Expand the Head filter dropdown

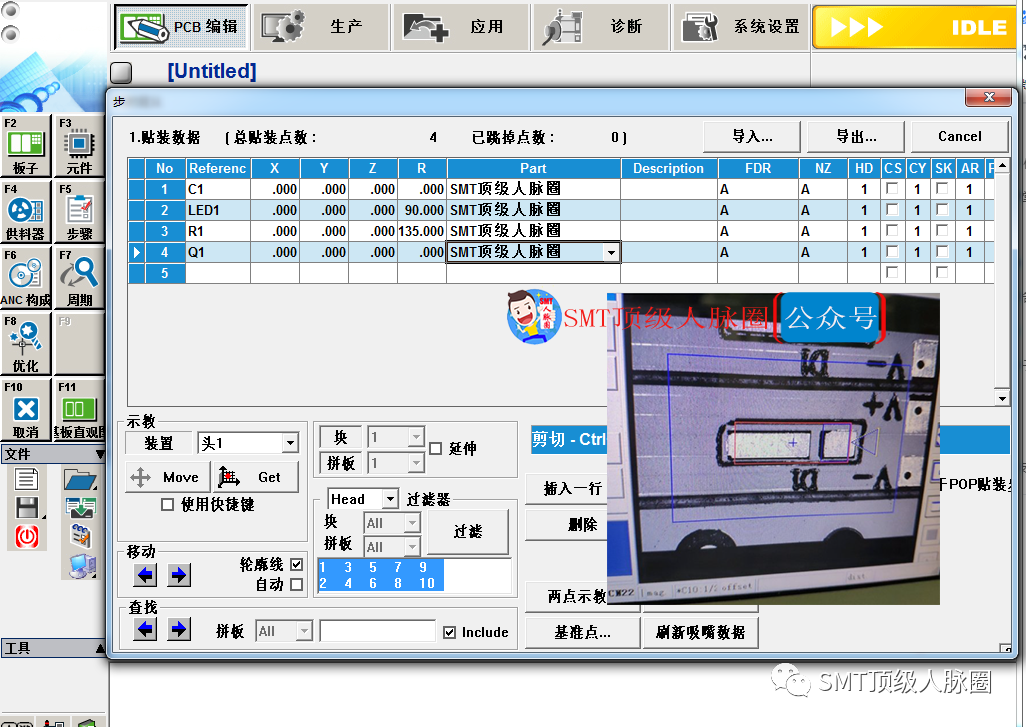(x=390, y=499)
